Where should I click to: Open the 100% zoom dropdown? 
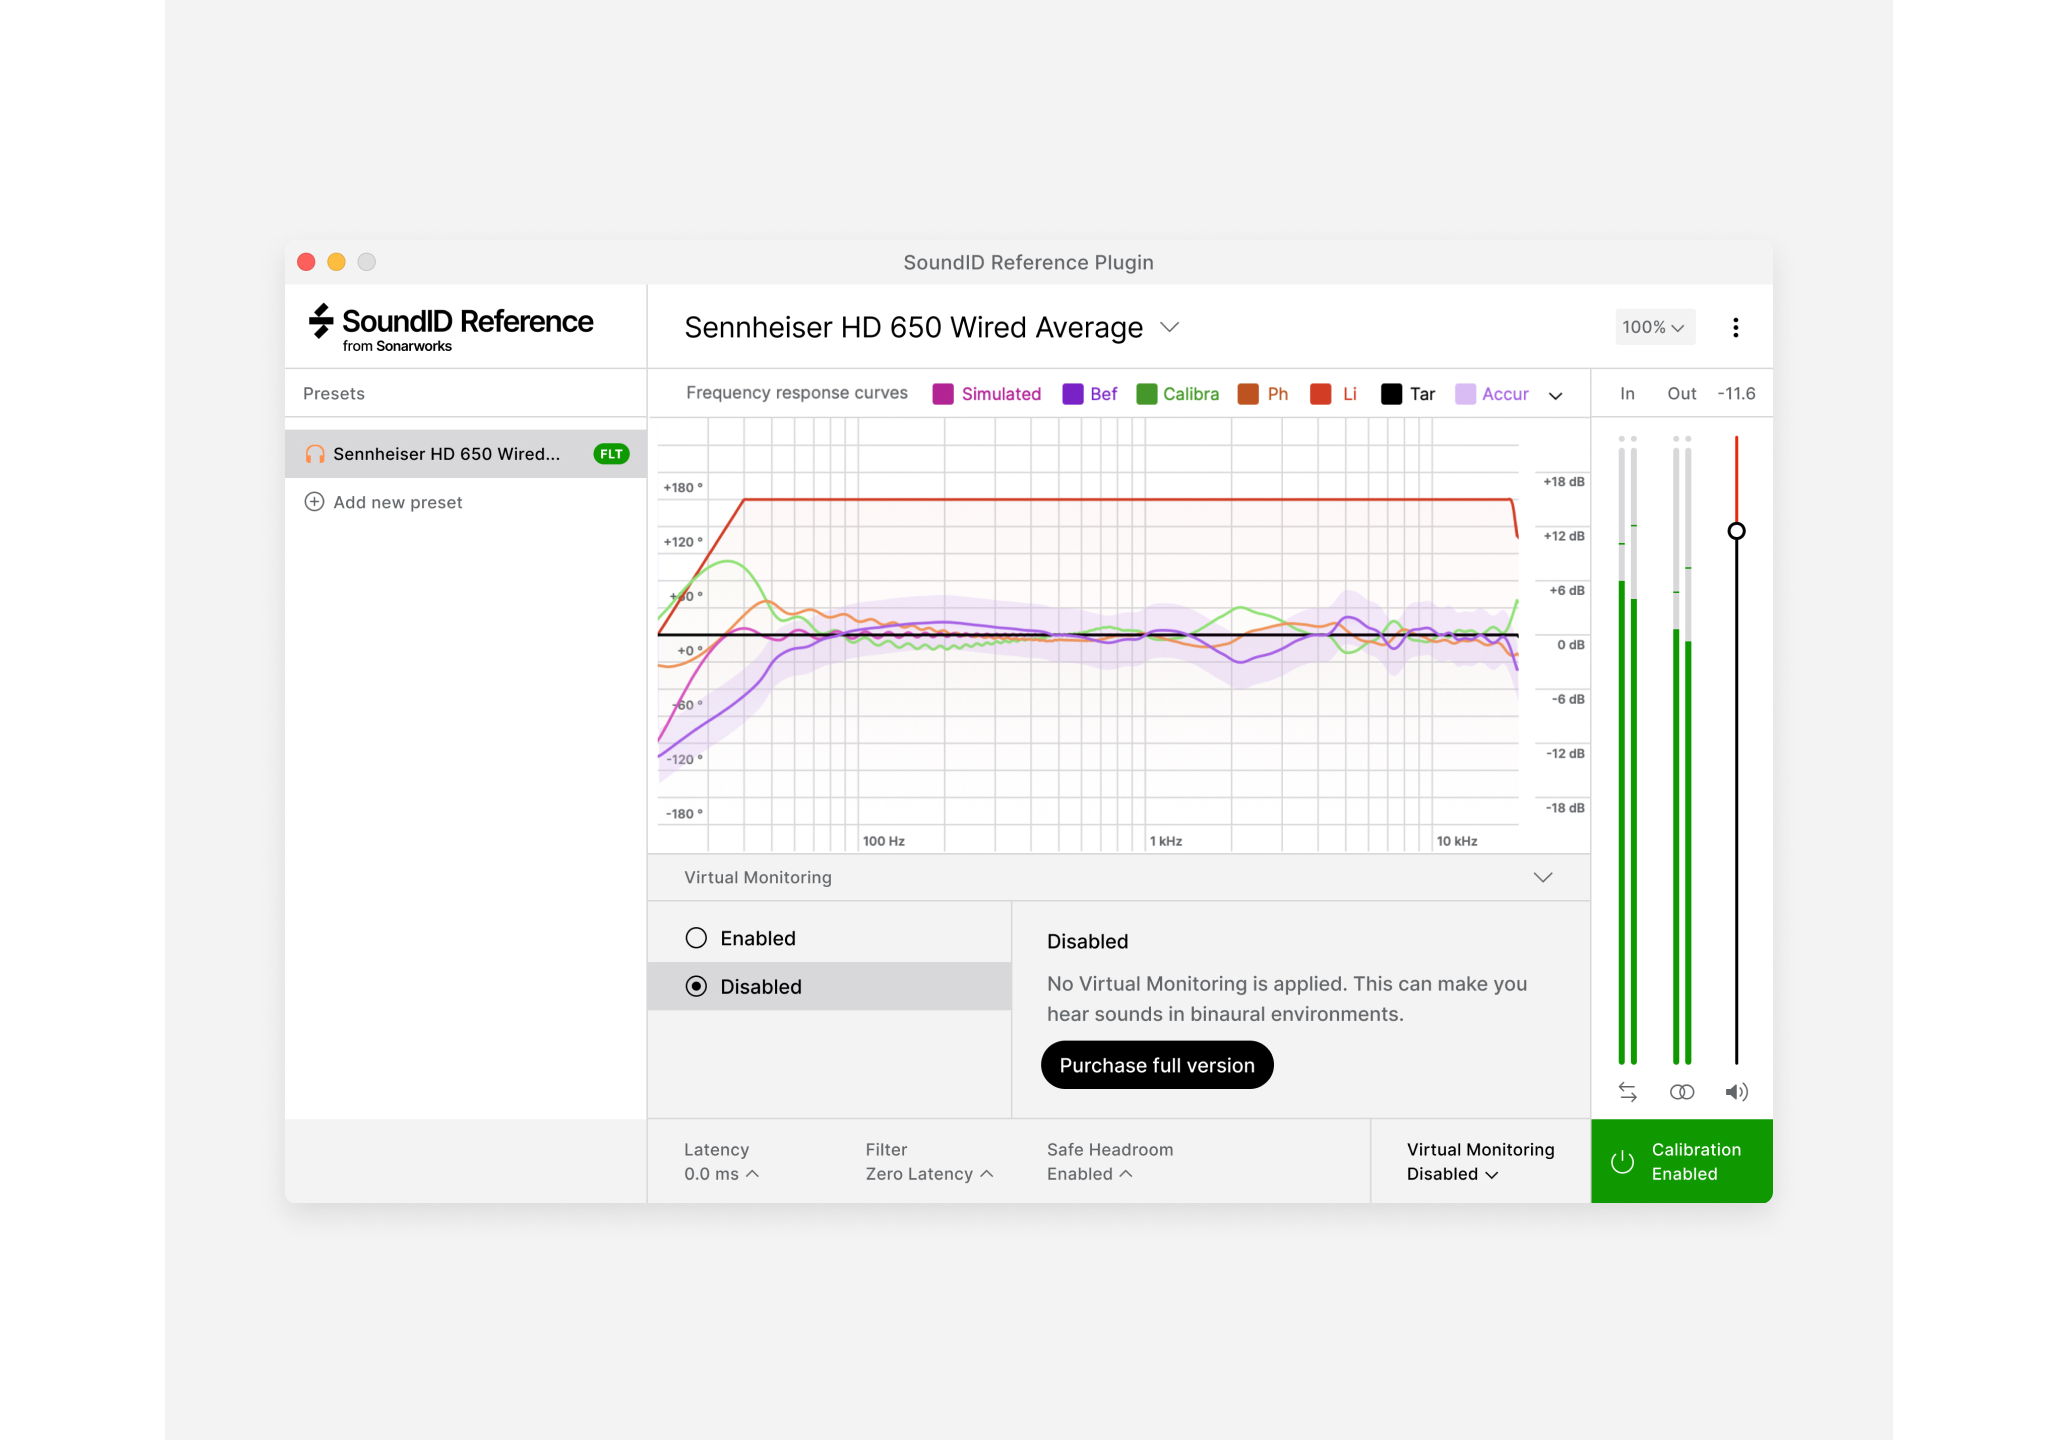pyautogui.click(x=1654, y=327)
